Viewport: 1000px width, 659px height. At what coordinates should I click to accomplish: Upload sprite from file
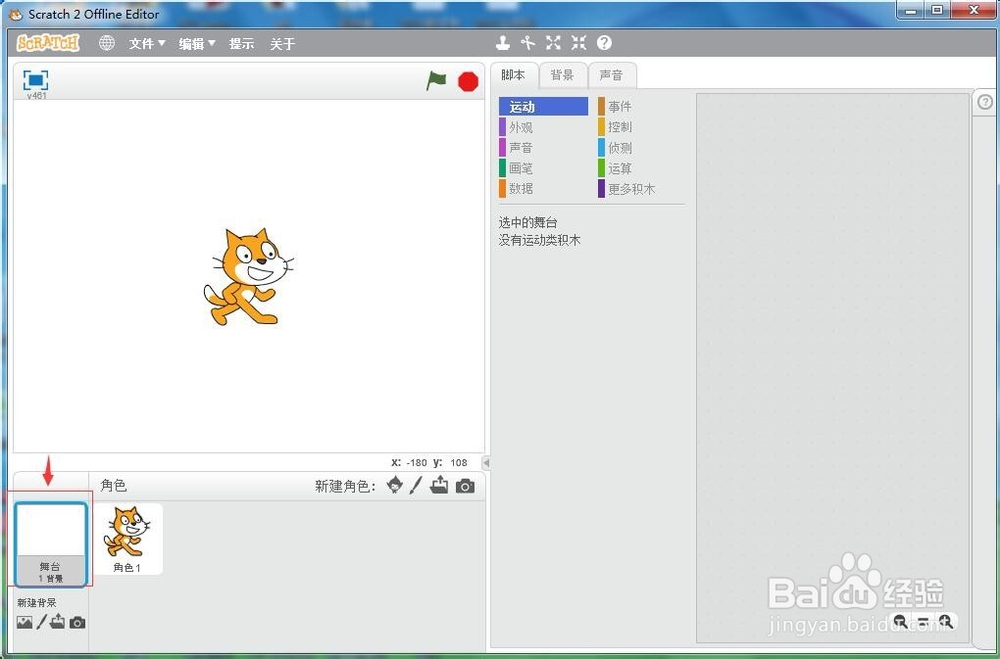coord(439,485)
